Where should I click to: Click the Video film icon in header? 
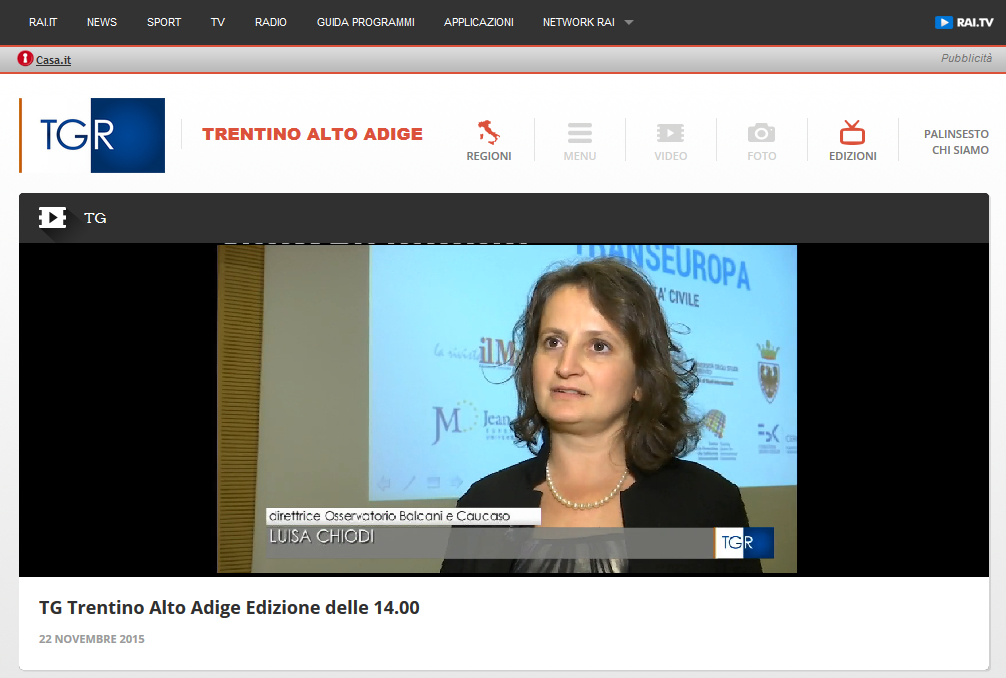(x=670, y=133)
